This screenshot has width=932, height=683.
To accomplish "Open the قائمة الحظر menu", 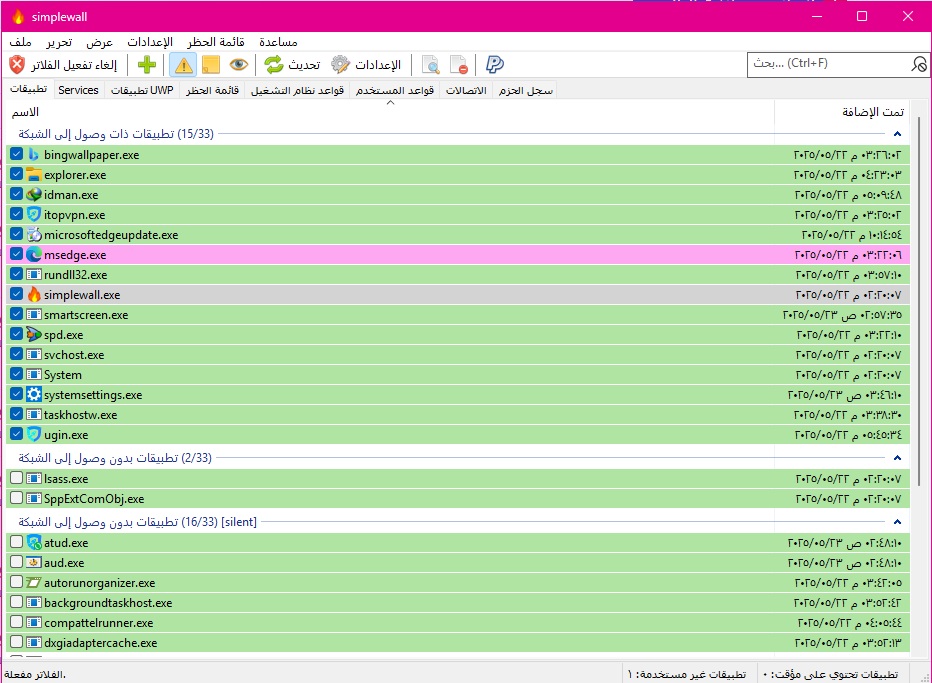I will pyautogui.click(x=216, y=42).
